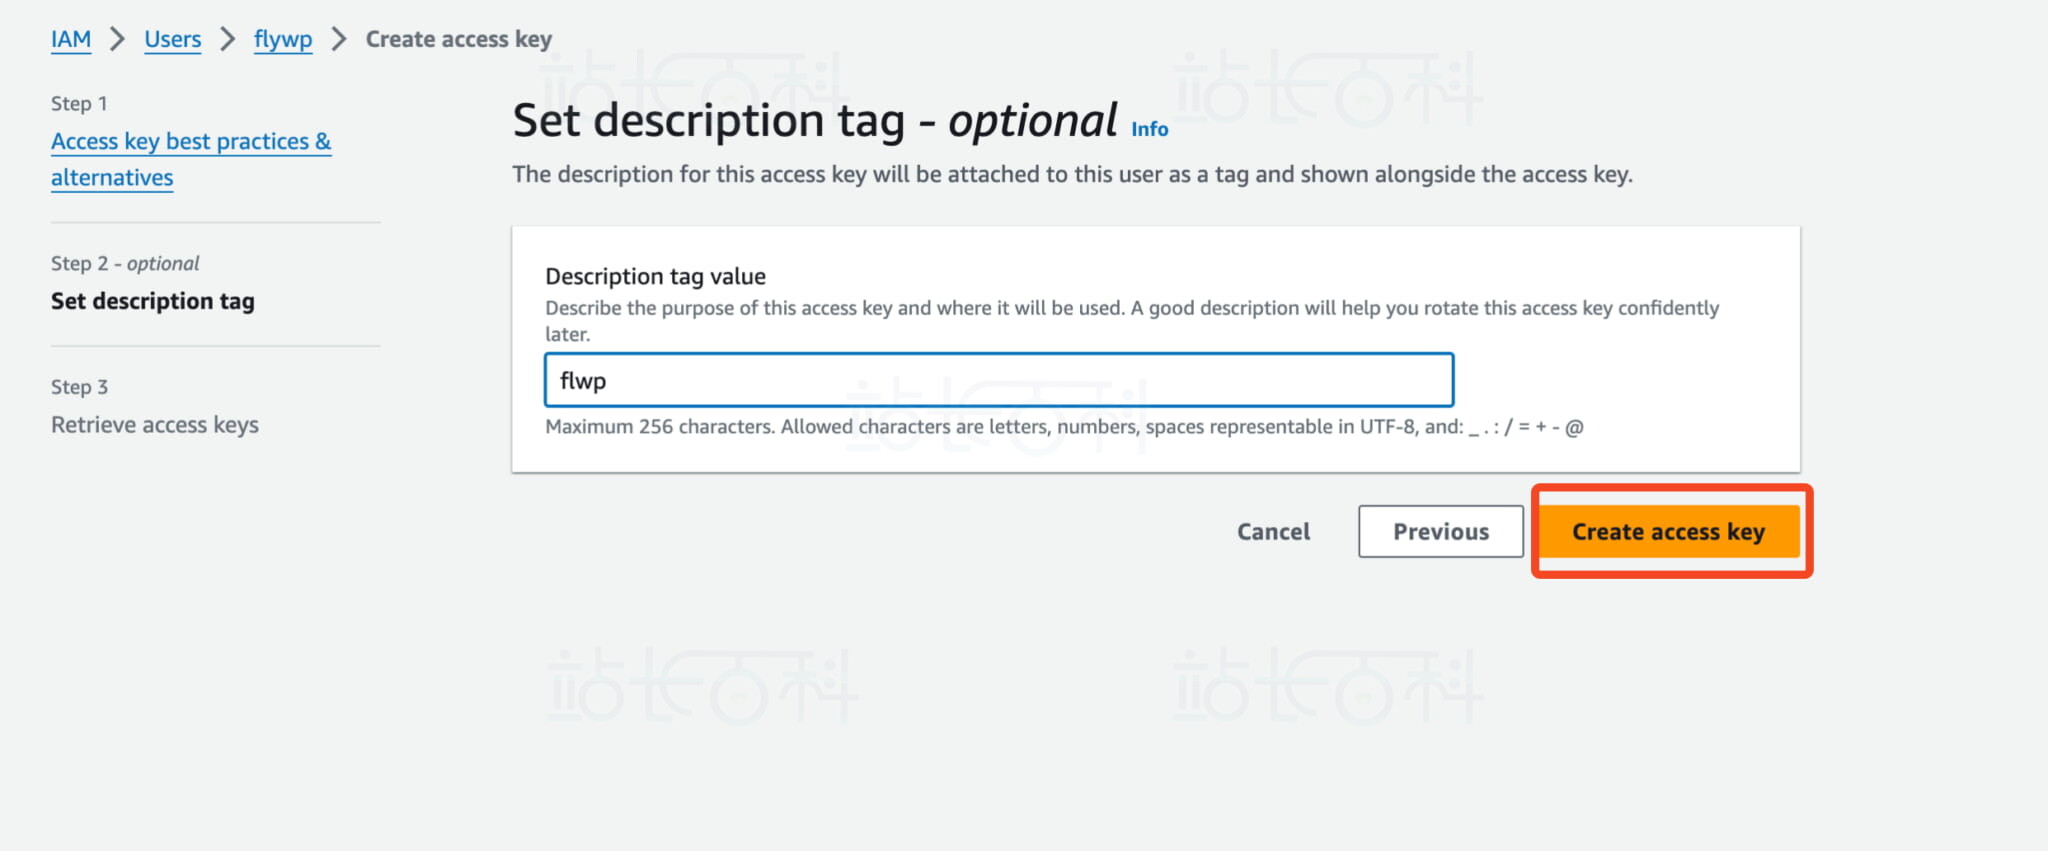Click the Step 2 - optional label
2048x851 pixels.
pos(125,264)
